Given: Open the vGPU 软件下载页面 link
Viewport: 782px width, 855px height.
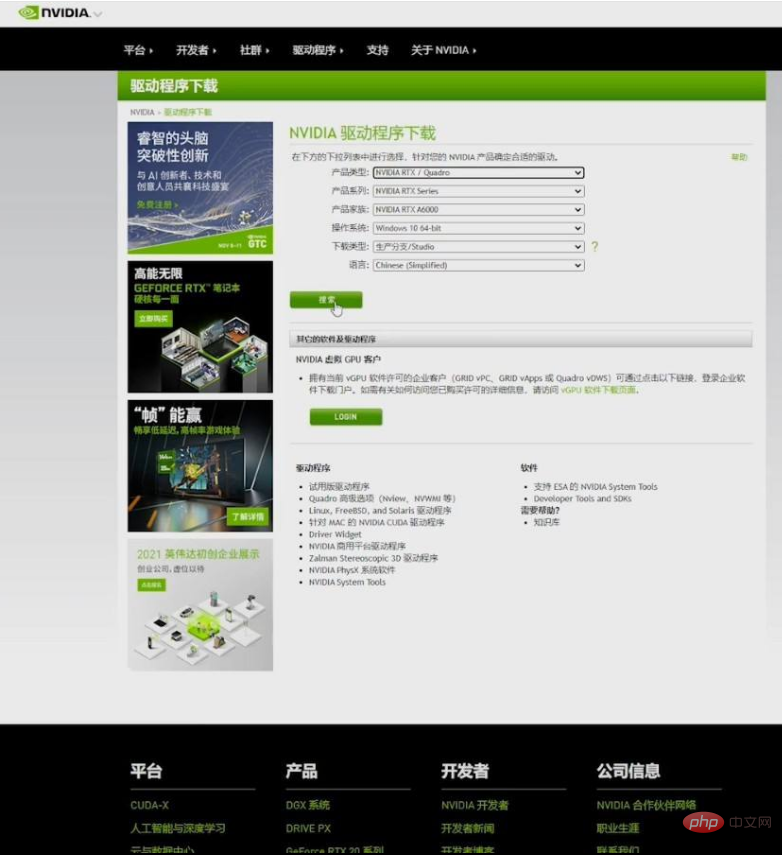Looking at the screenshot, I should pos(599,390).
